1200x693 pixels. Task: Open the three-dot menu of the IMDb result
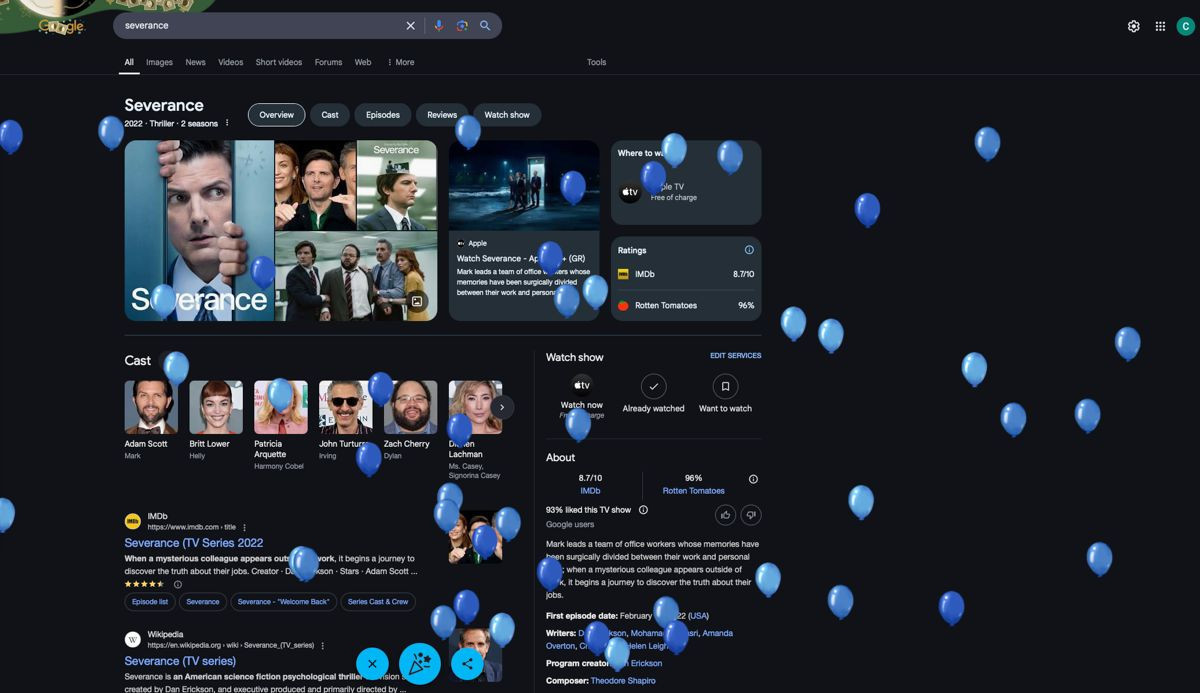(244, 528)
